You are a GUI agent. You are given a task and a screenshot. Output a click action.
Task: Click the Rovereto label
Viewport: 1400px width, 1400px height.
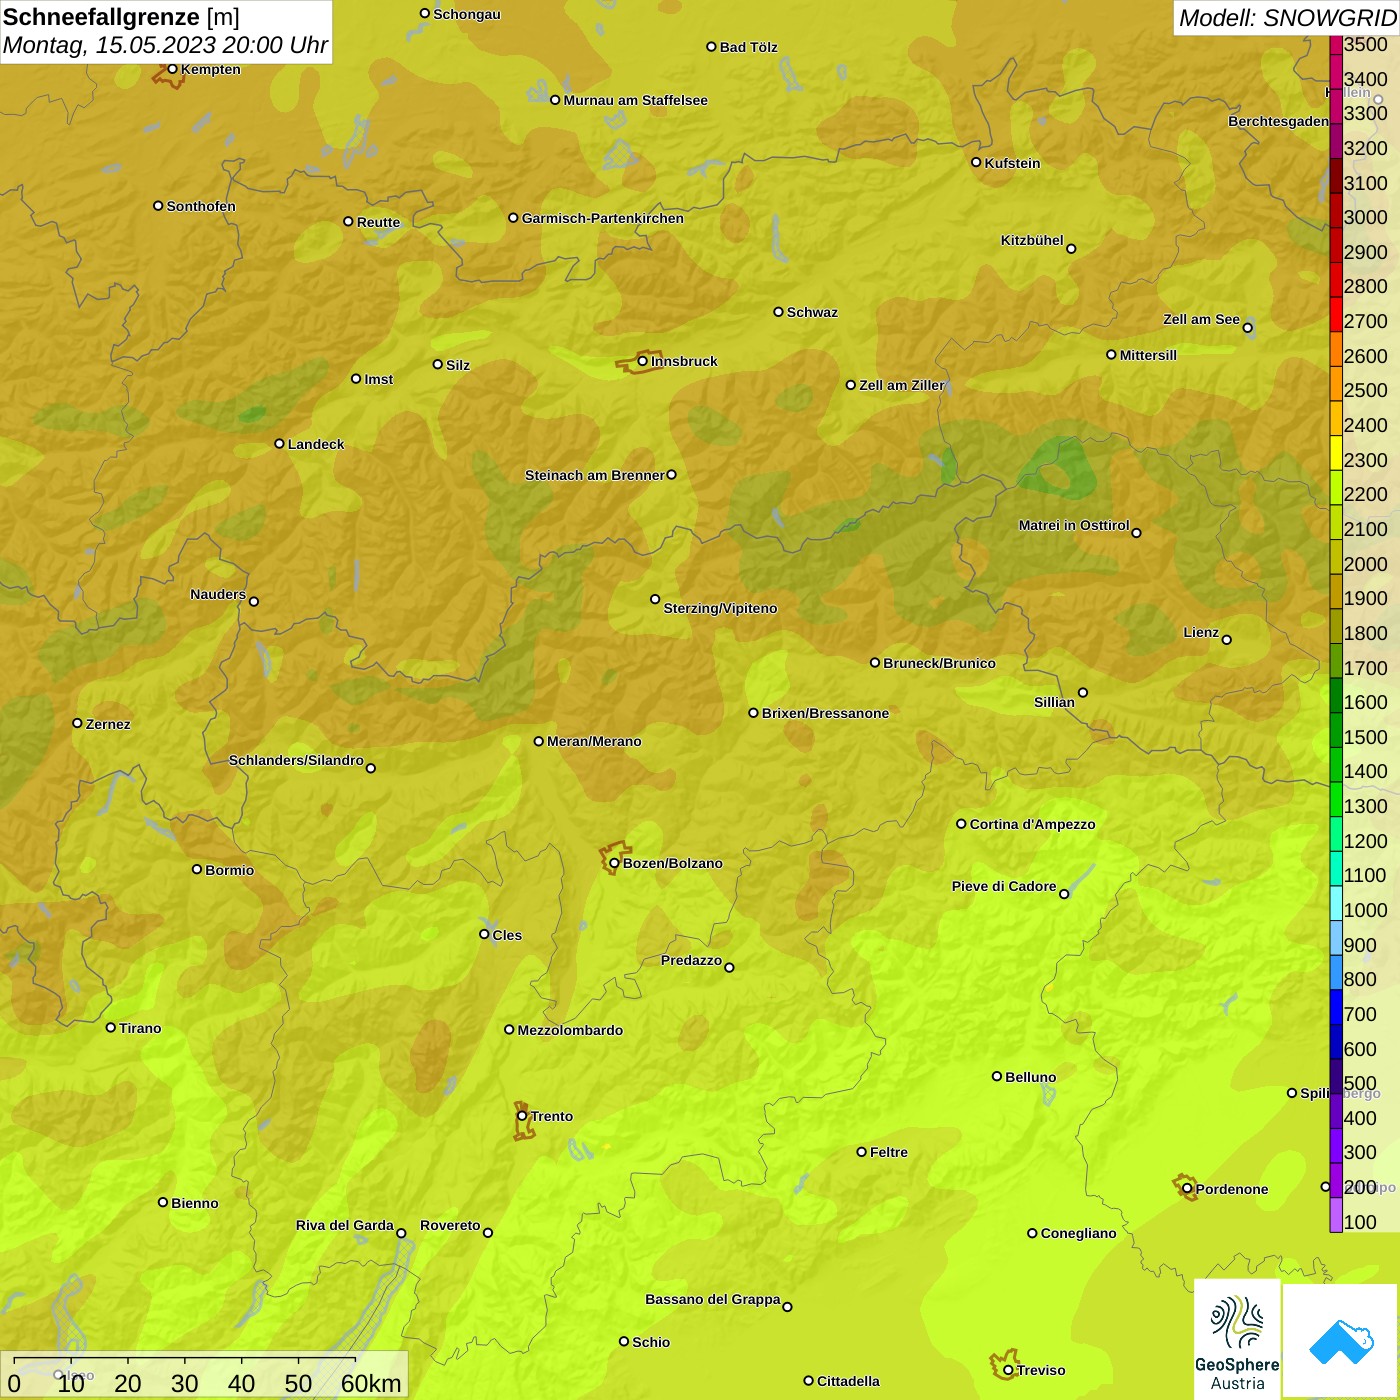coord(450,1225)
